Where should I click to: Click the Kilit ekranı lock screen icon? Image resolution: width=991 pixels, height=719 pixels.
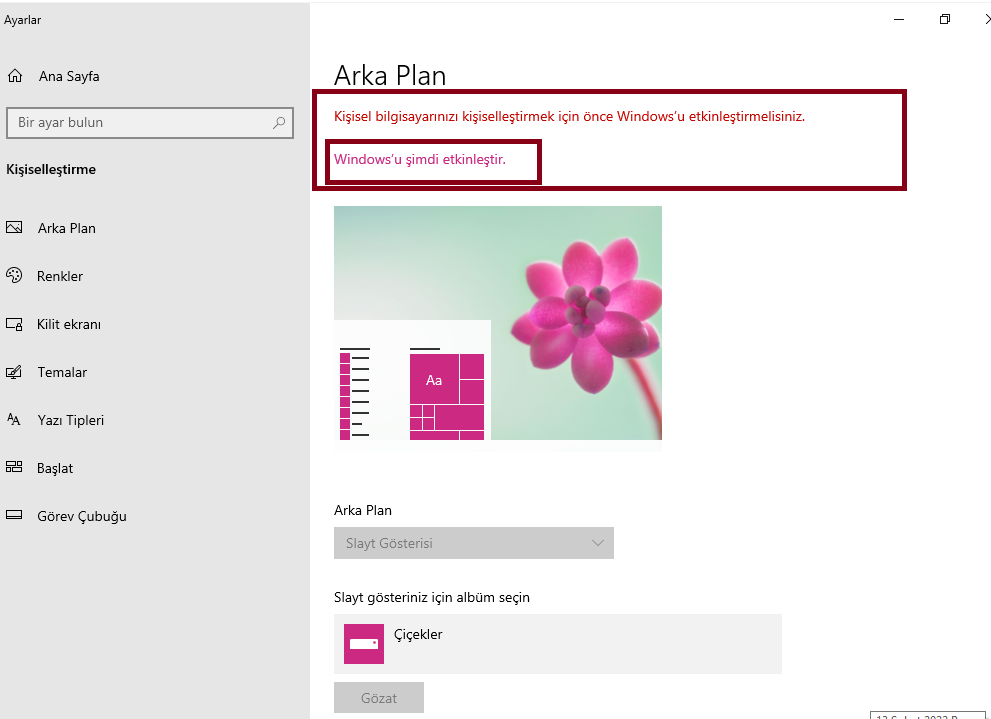point(14,324)
